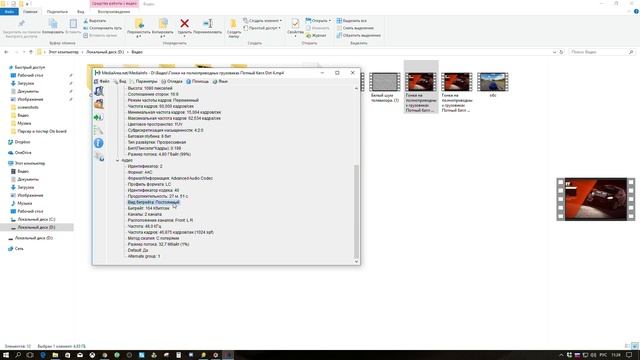Screen dimensions: 640x360
Task: Select Локальный диск (C:) in navigation pane
Action: point(33,220)
